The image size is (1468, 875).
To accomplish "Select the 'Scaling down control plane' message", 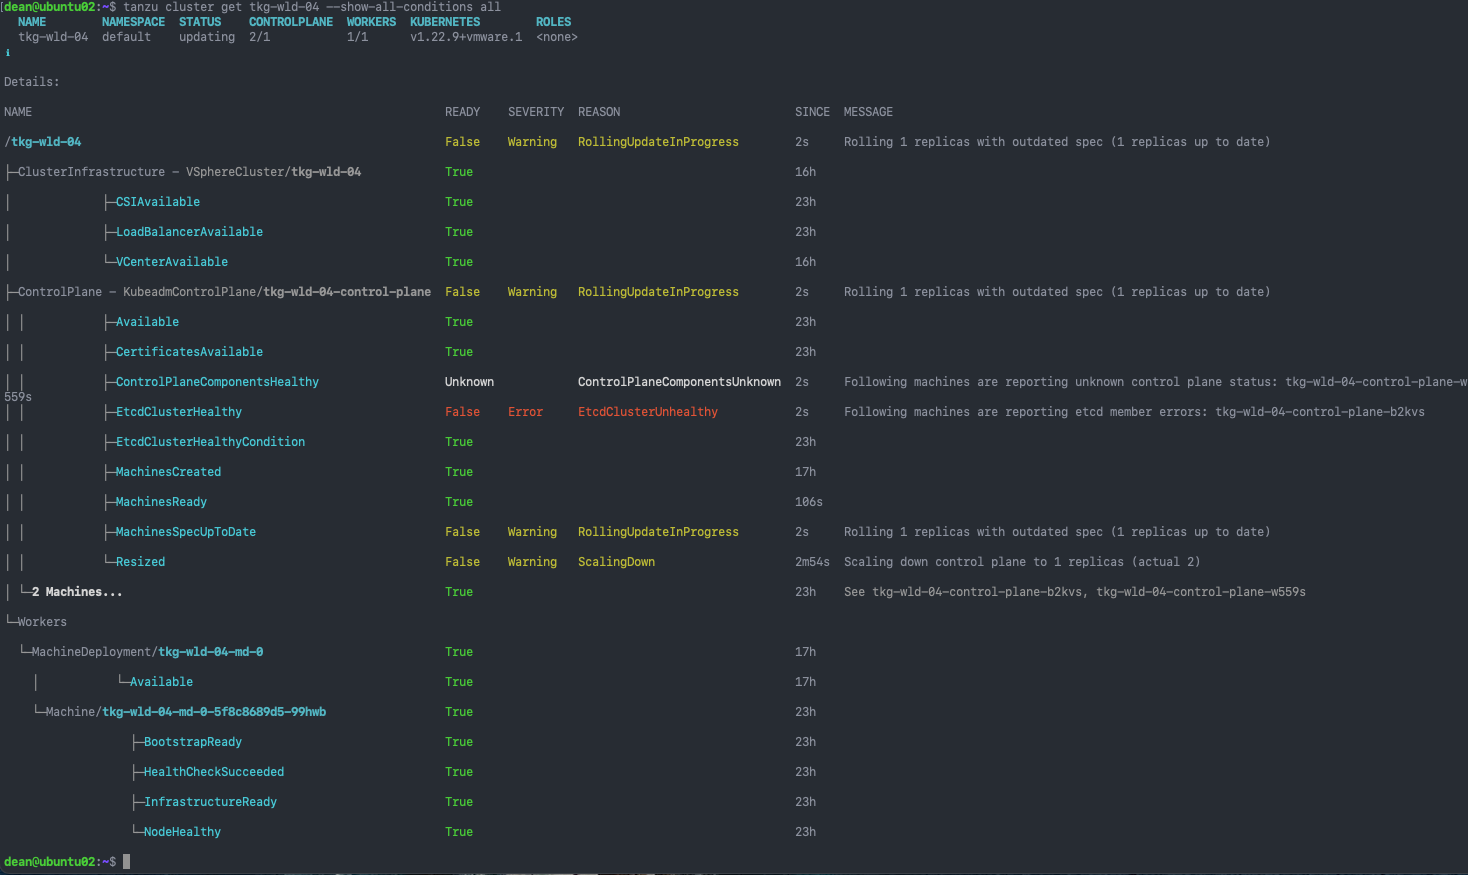I will [x=1022, y=562].
